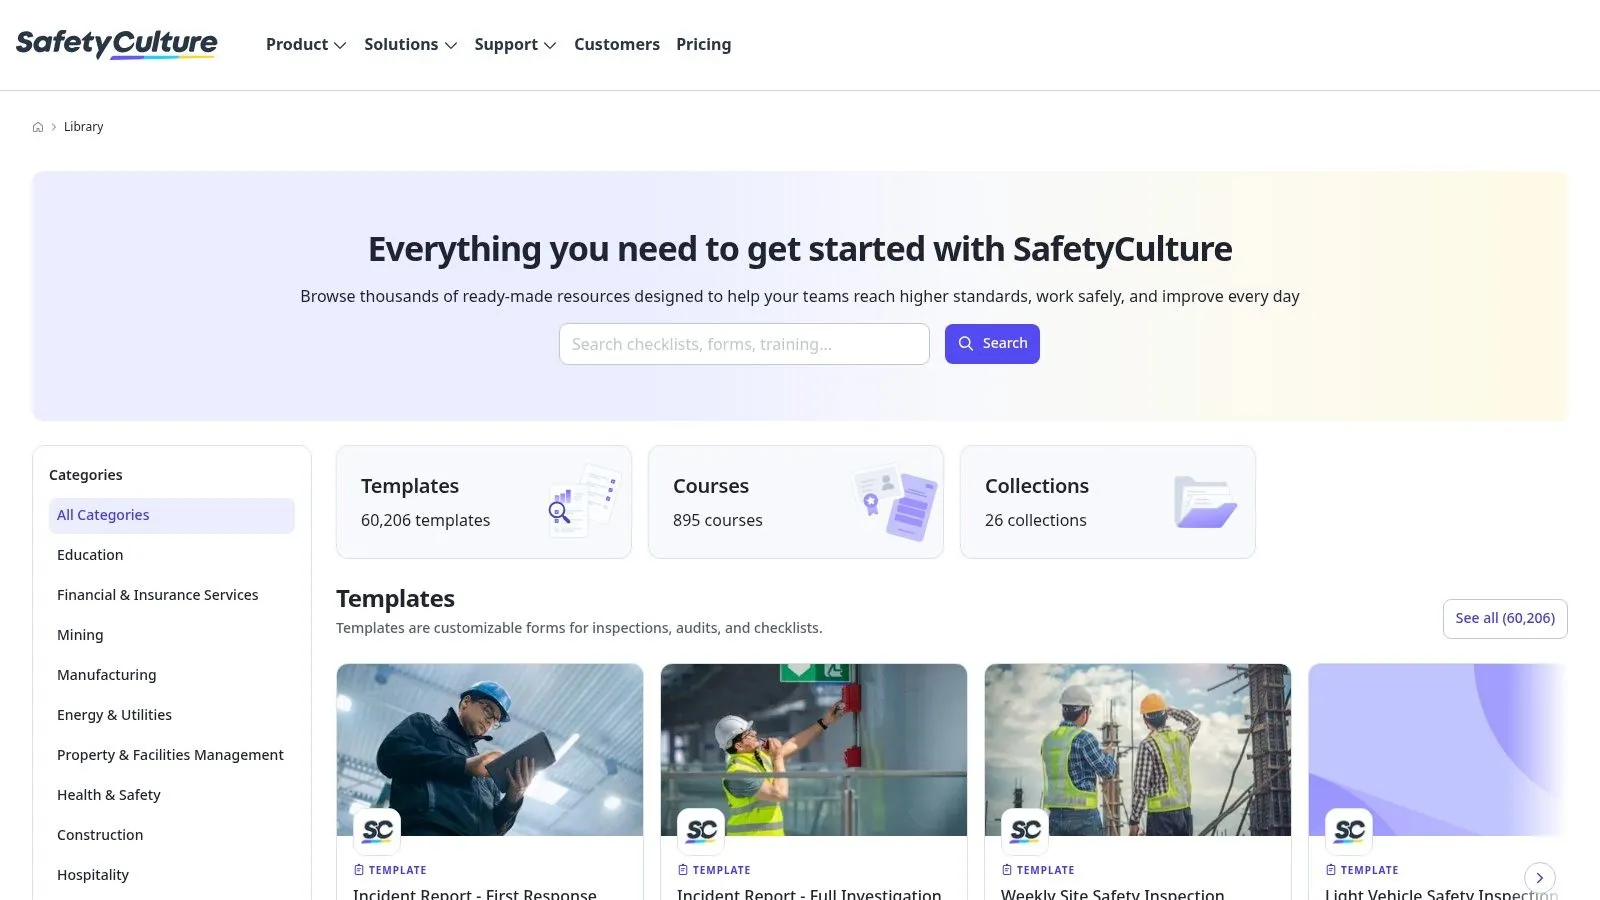Open the Courses card with 895 courses
The image size is (1600, 900).
click(x=796, y=502)
